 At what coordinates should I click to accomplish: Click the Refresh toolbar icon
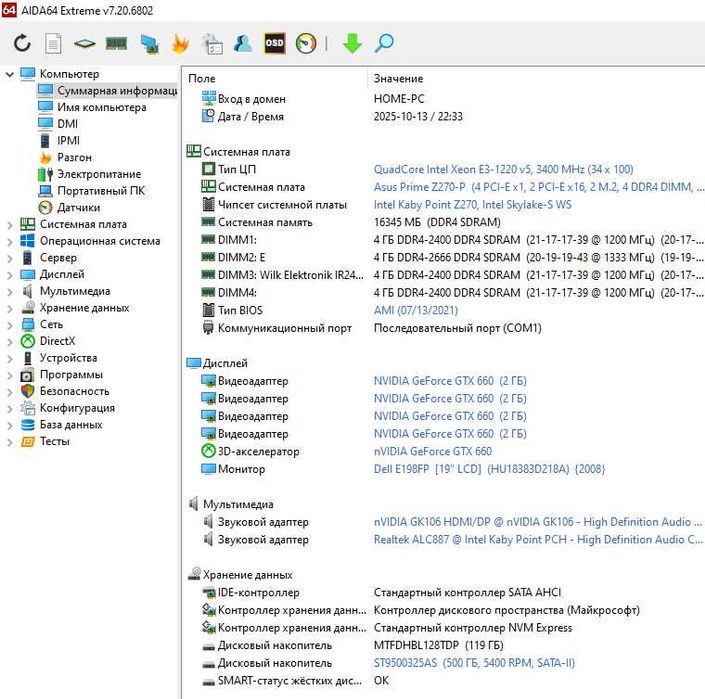22,44
